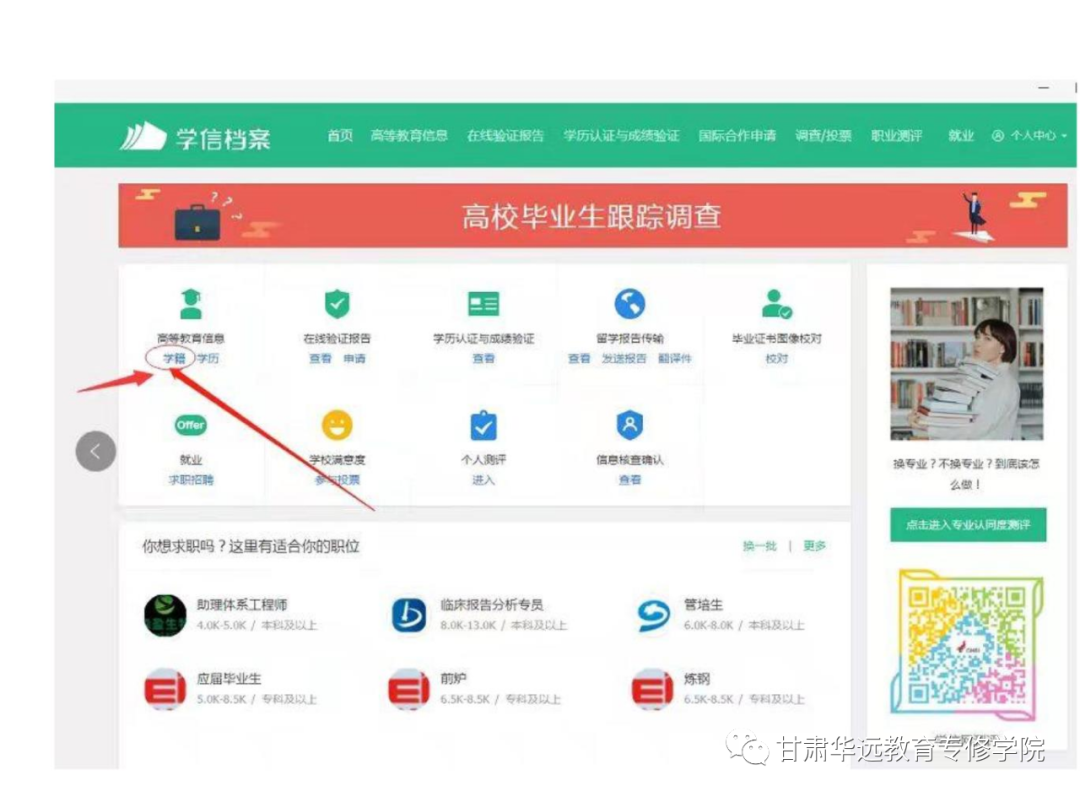Click the 留学报告传输 globe icon
The height and width of the screenshot is (797, 1080).
[629, 304]
